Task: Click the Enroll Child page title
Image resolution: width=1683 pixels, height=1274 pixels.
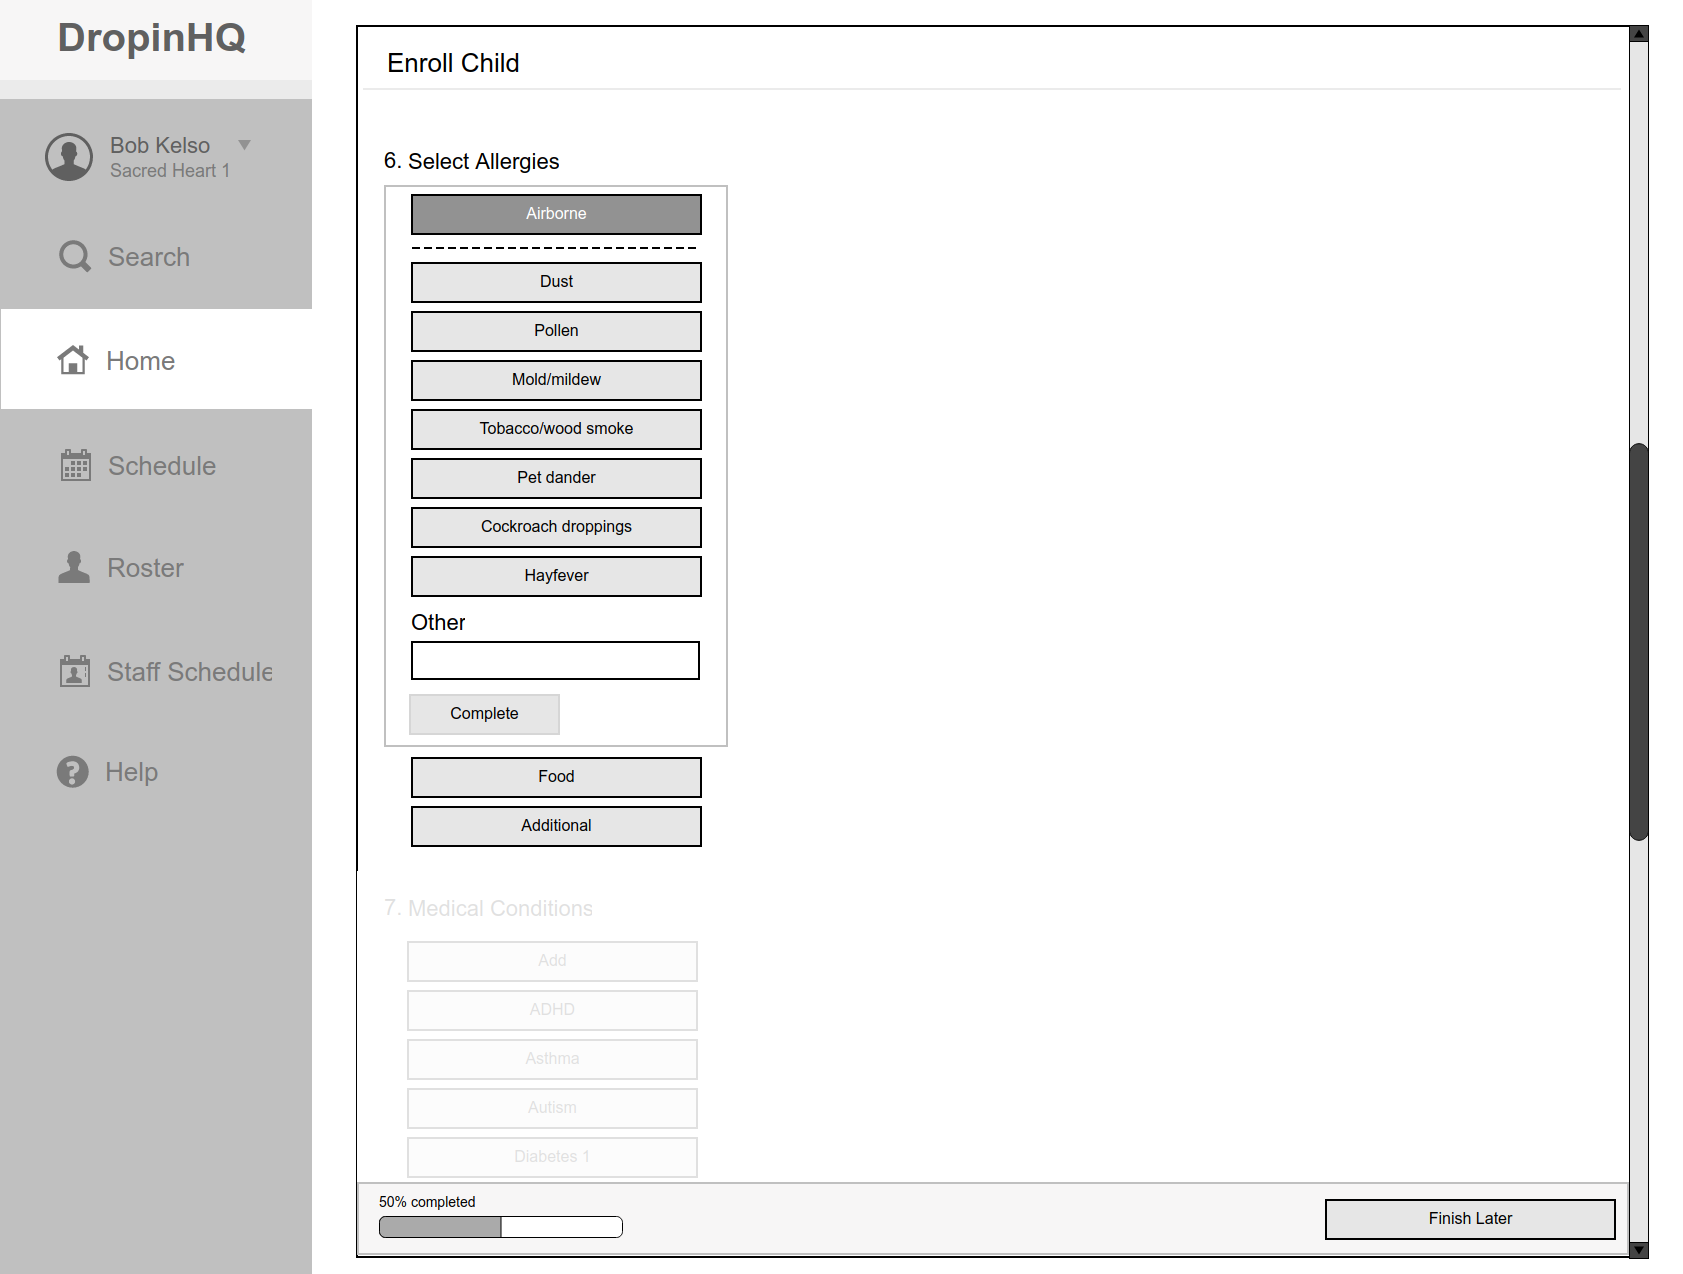Action: pos(453,63)
